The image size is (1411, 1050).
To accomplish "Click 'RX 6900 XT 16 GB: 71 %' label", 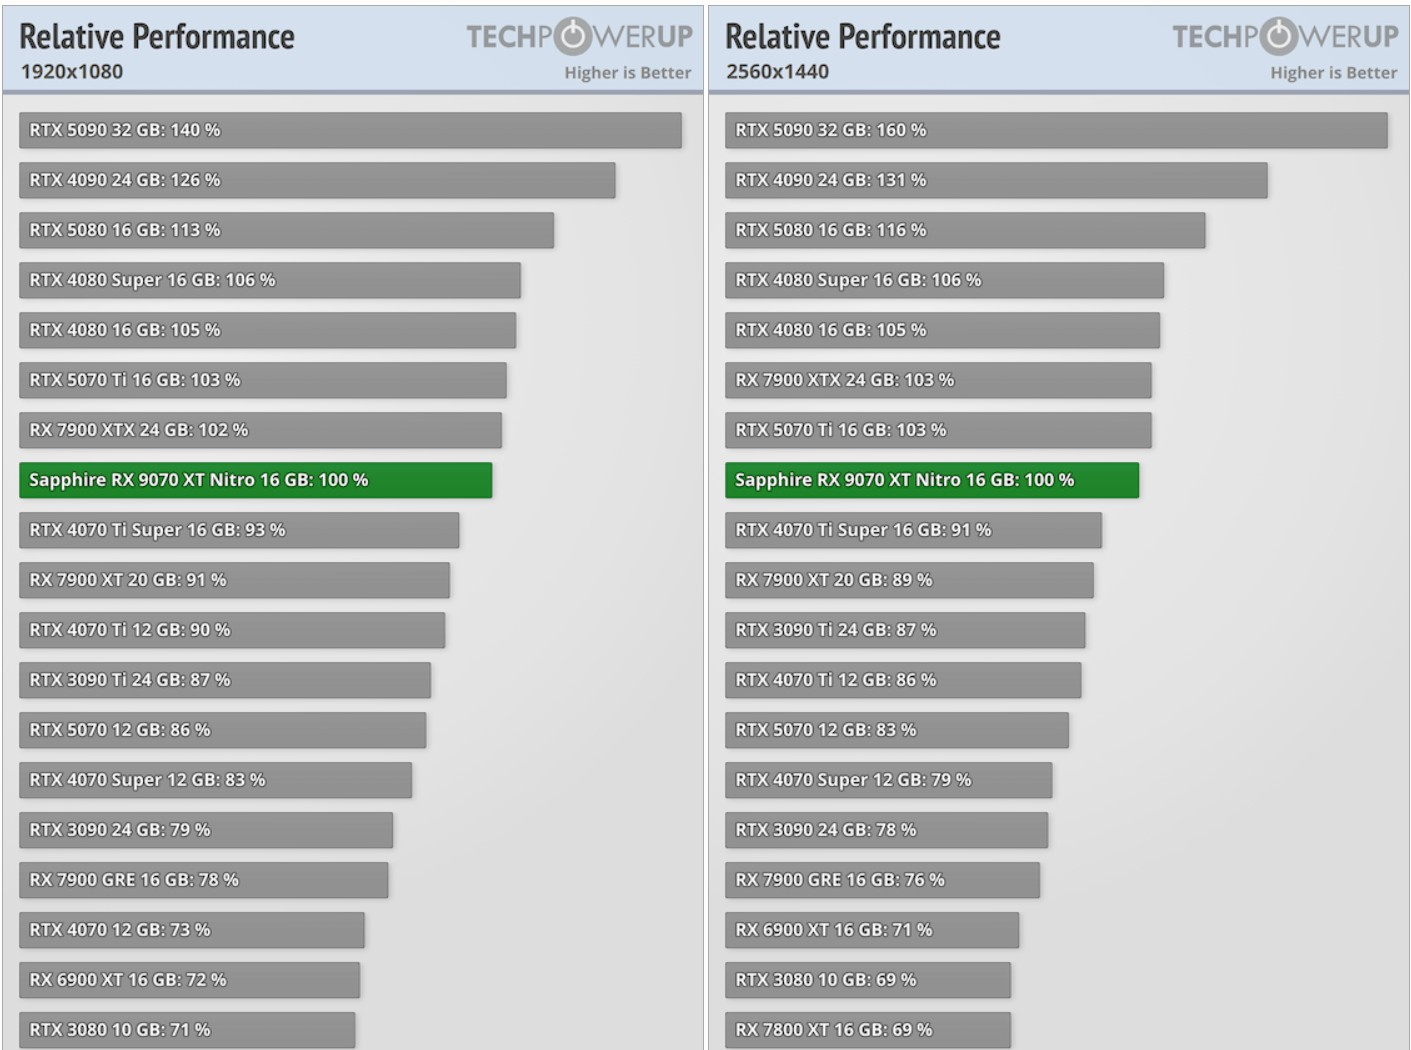I will point(834,930).
